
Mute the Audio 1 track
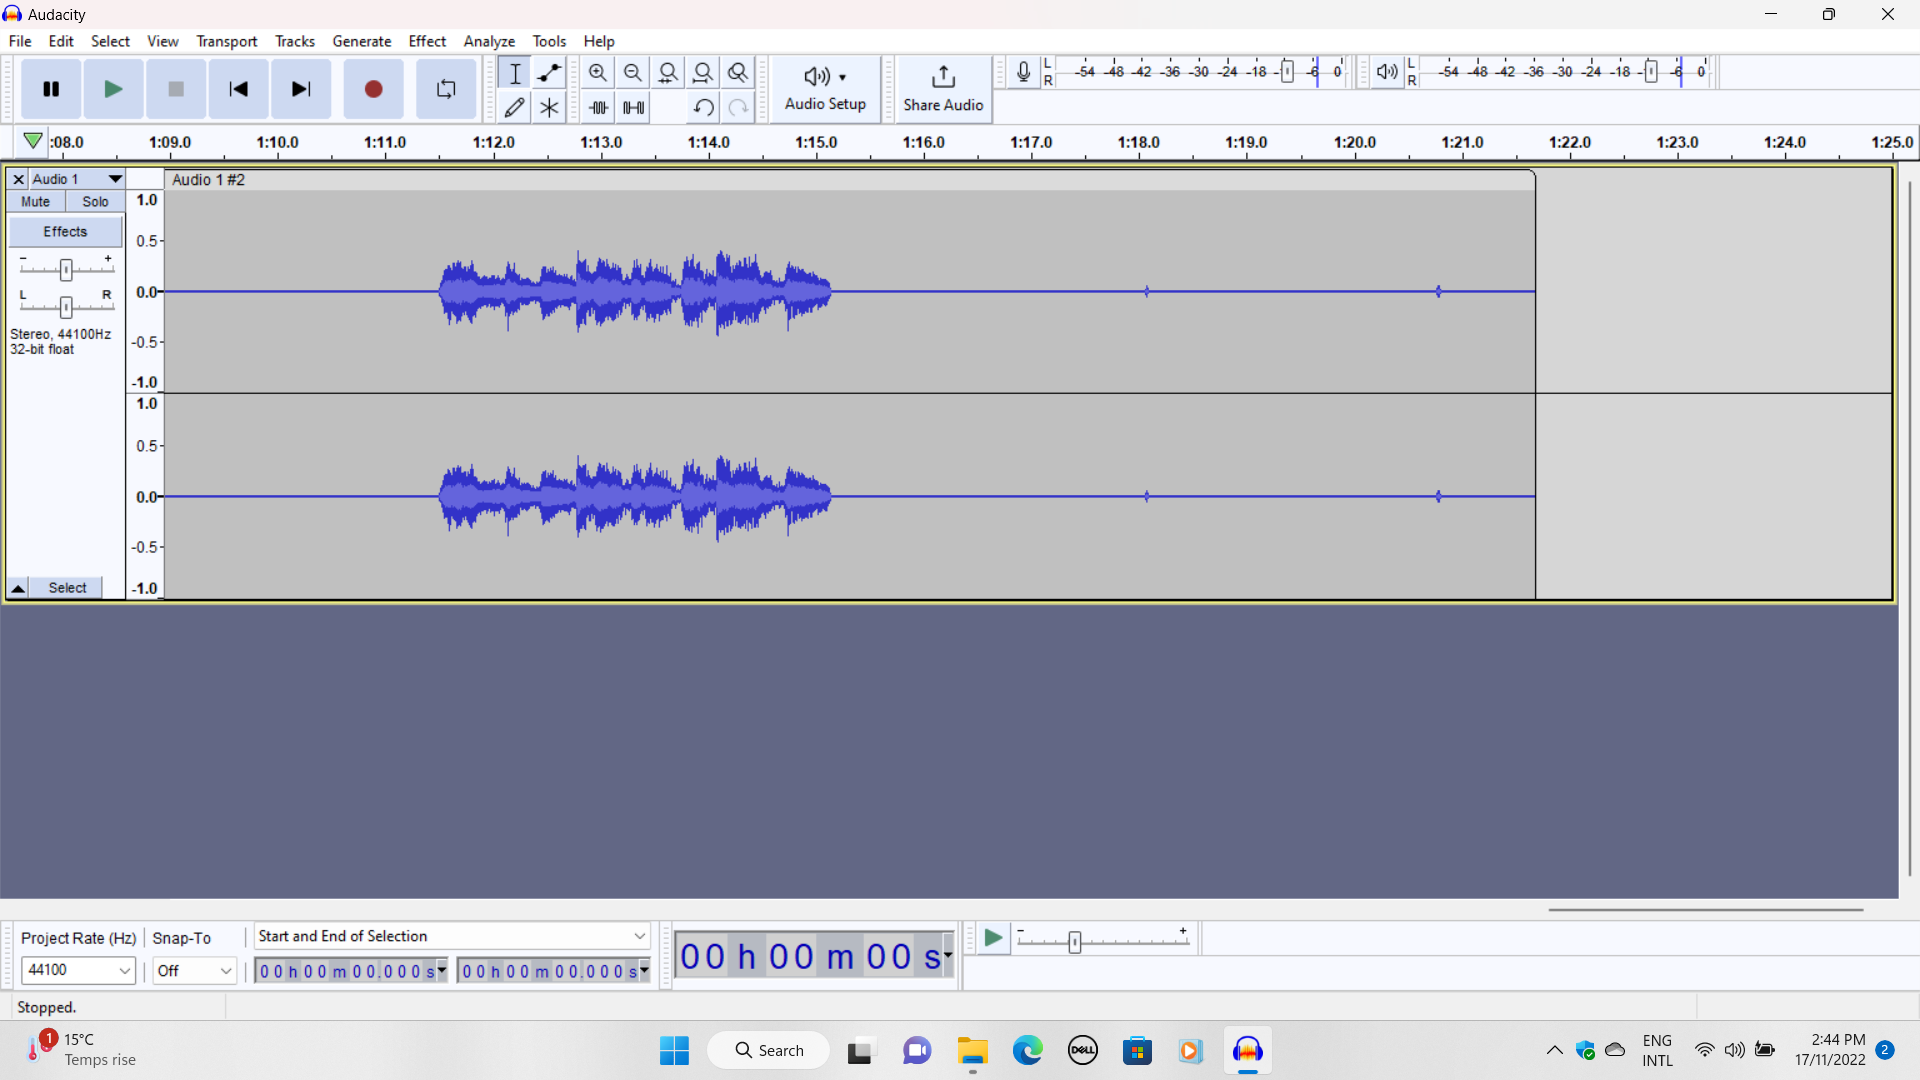[35, 201]
